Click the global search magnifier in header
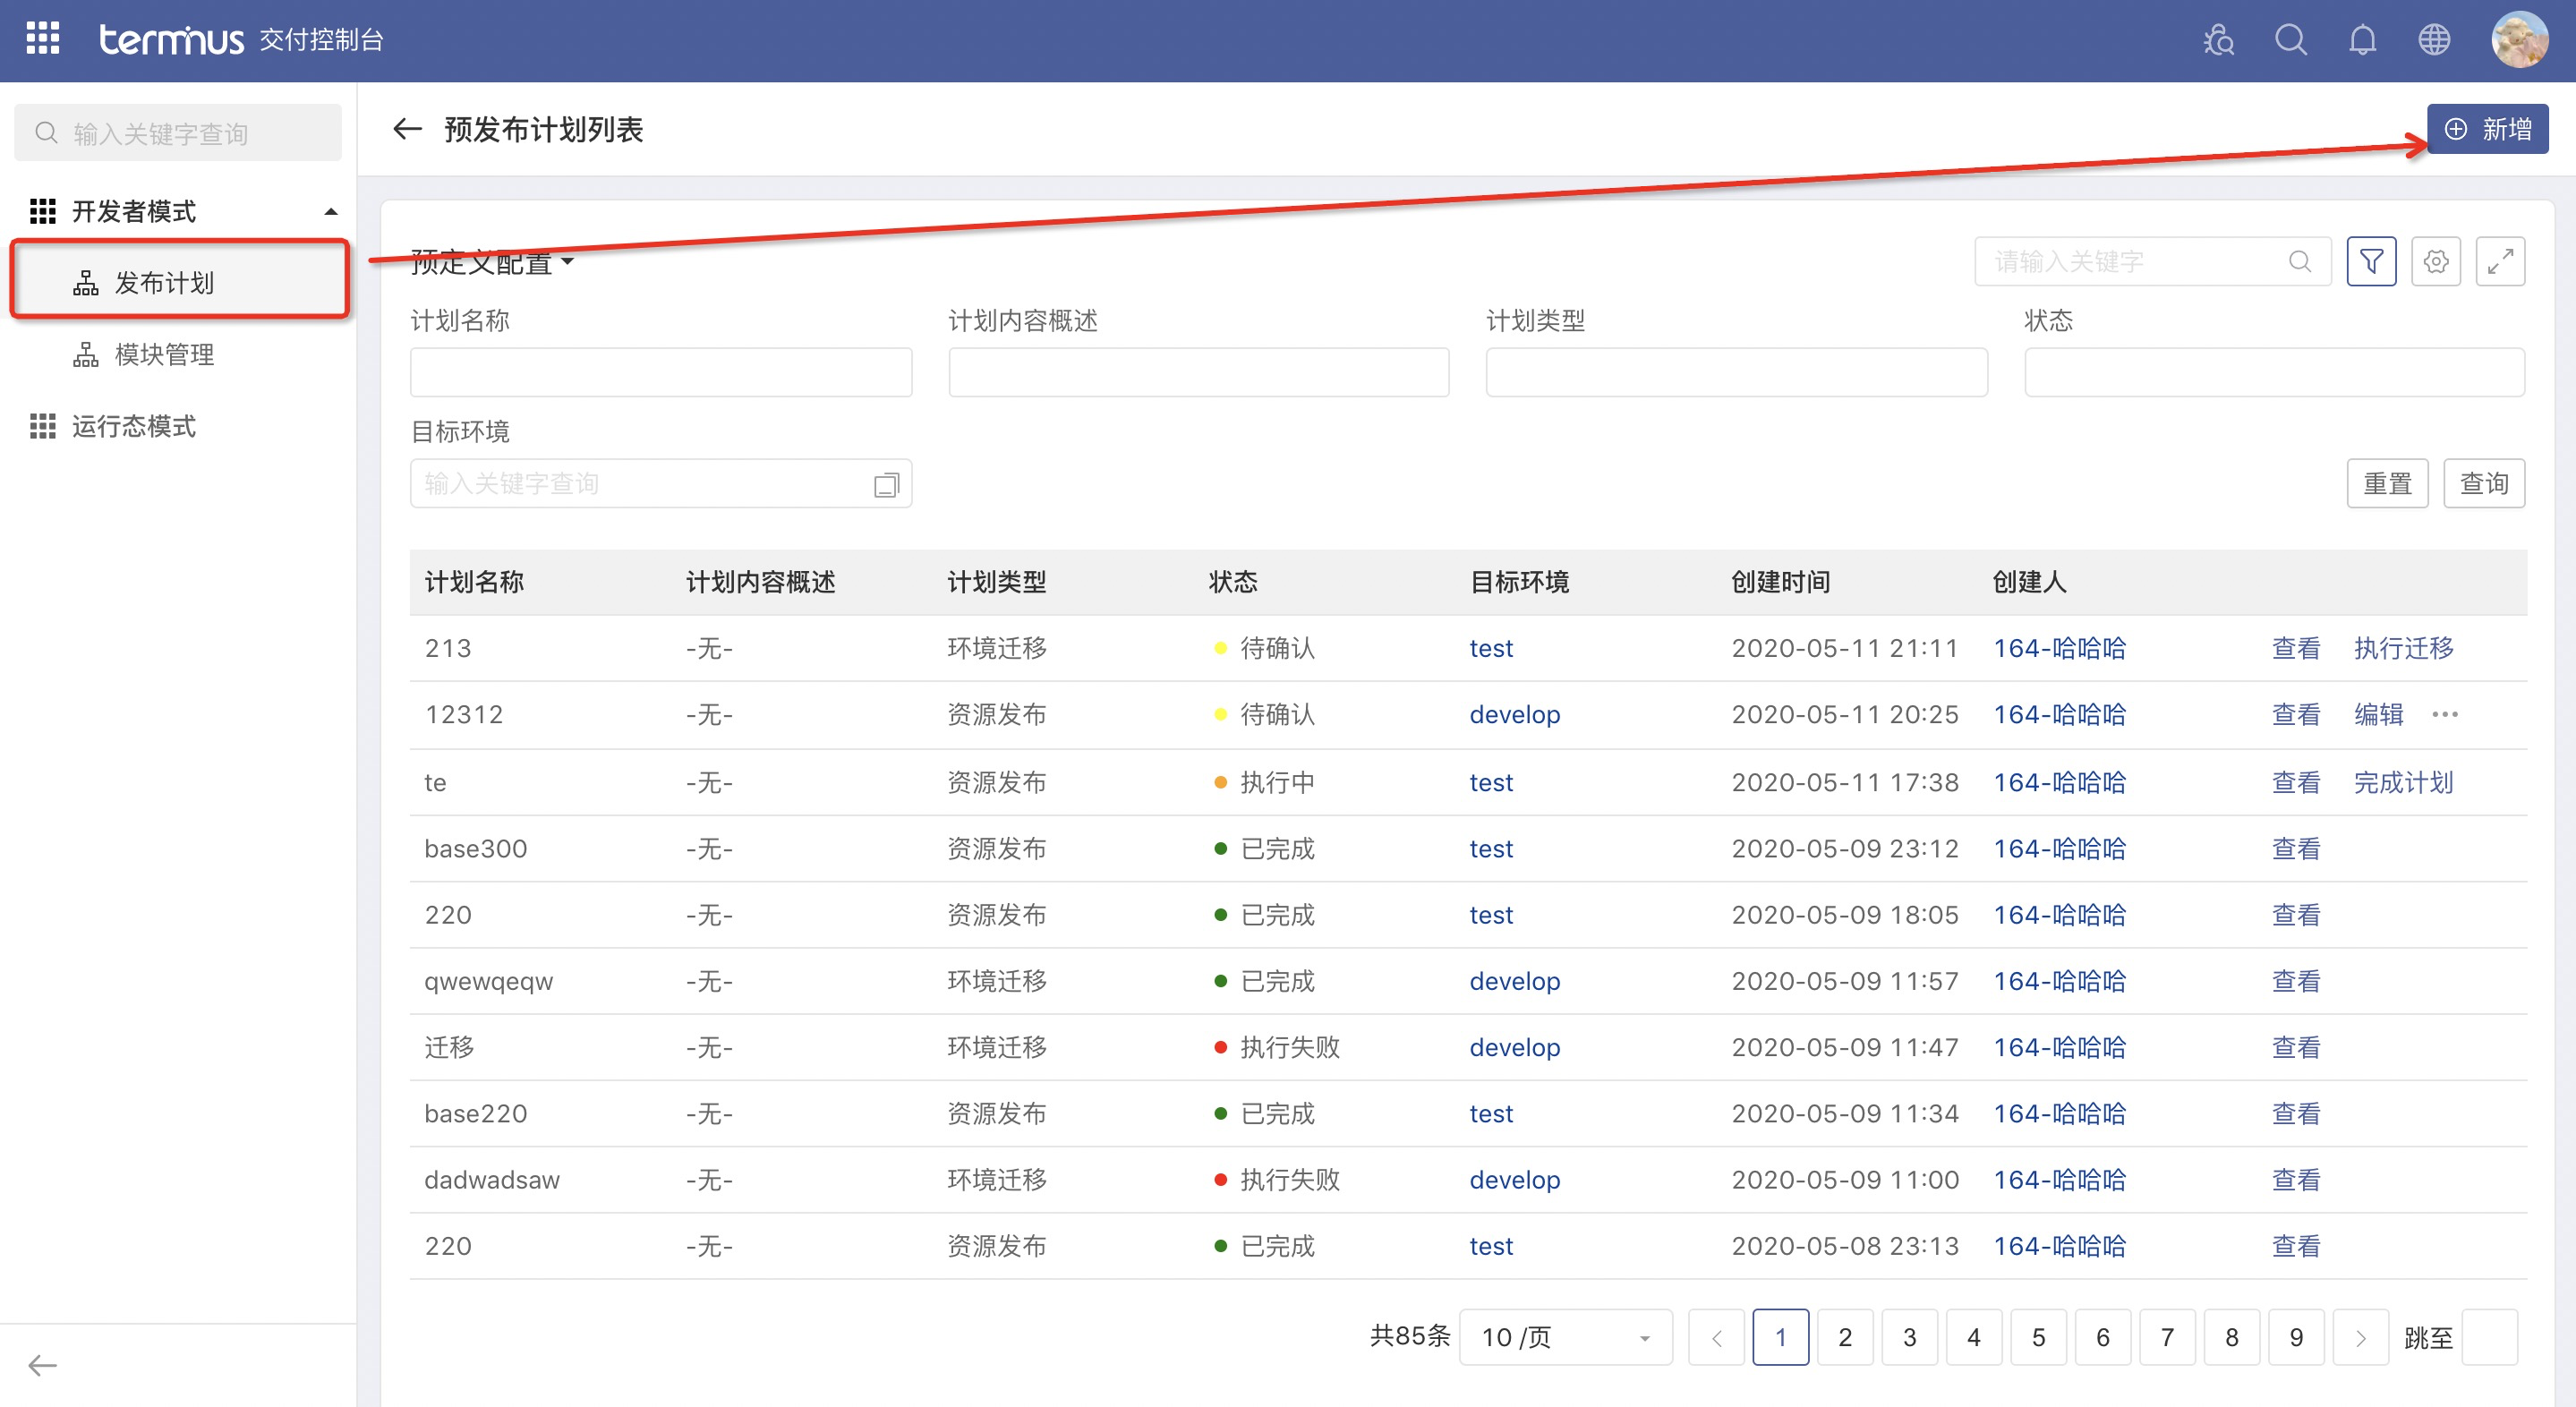The image size is (2576, 1407). tap(2291, 40)
